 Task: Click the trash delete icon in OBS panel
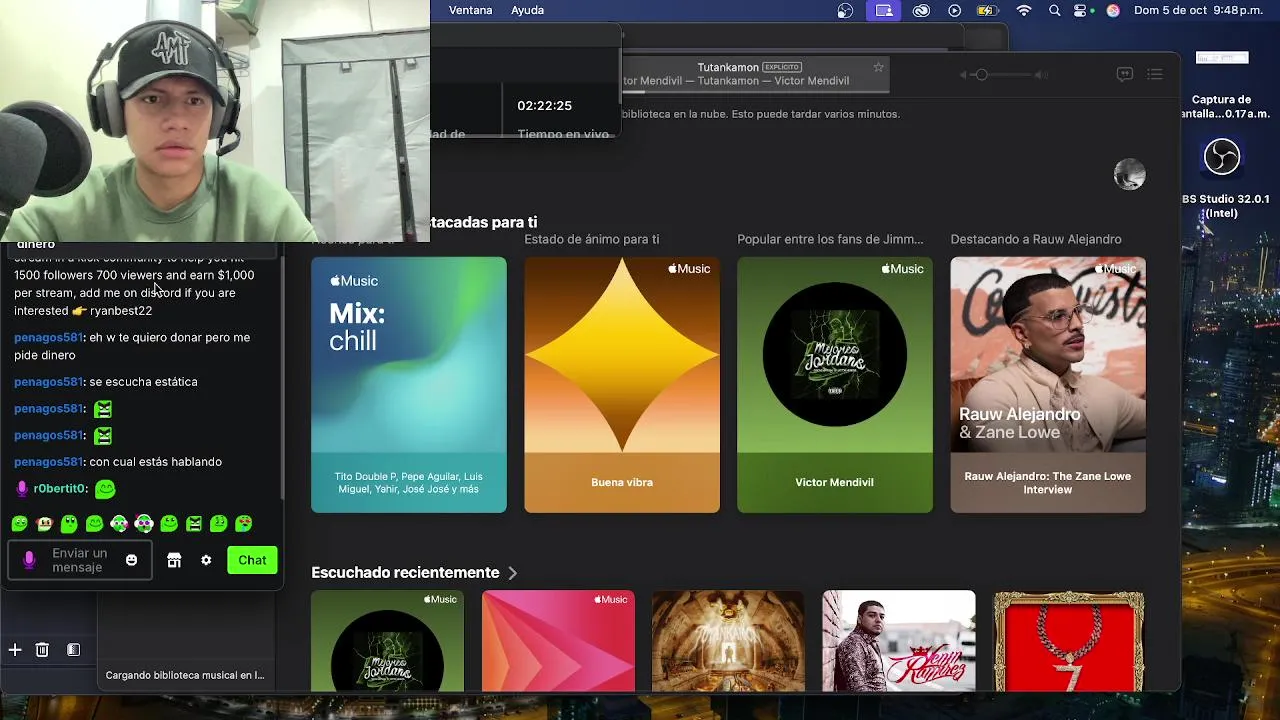point(42,650)
